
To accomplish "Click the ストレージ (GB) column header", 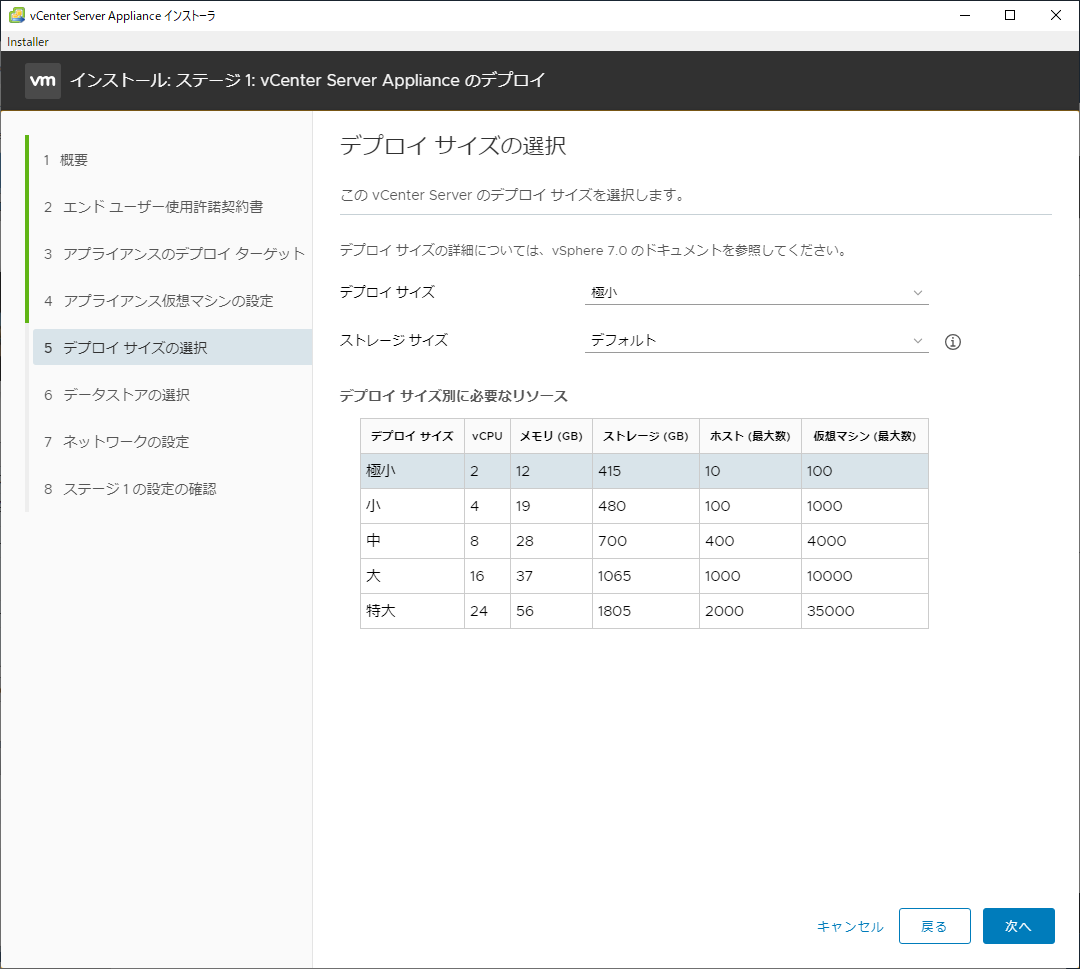I will 645,436.
